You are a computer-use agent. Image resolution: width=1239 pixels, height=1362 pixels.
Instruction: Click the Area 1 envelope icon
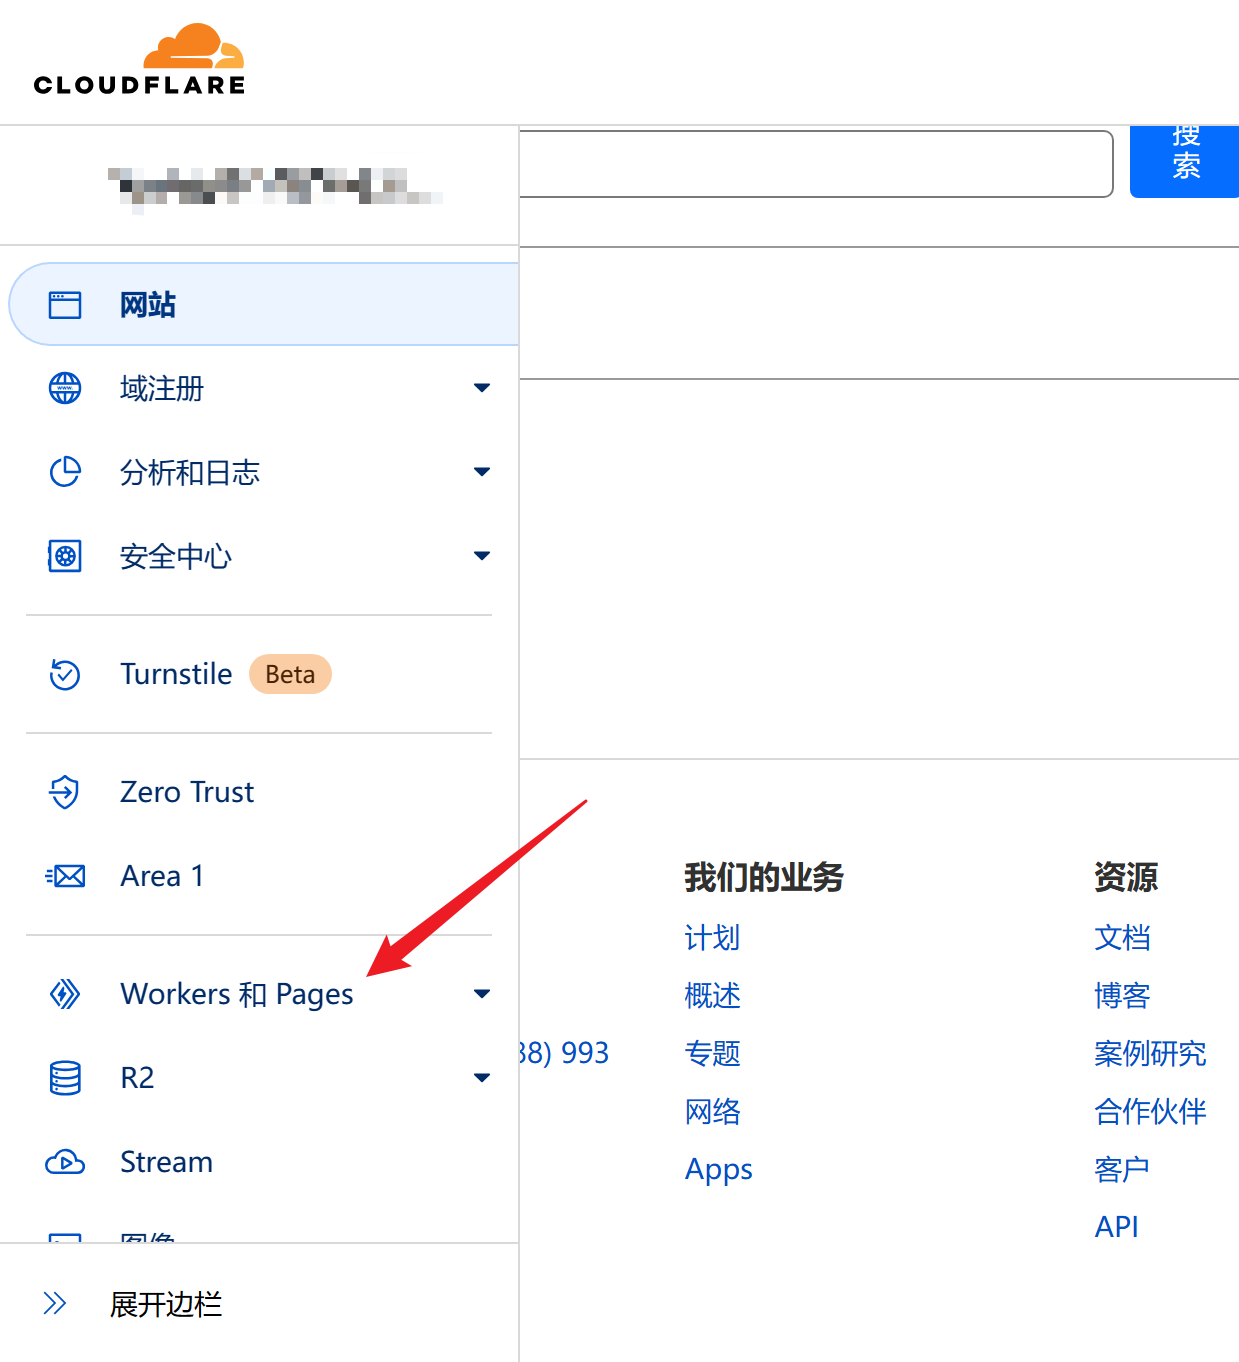(65, 876)
